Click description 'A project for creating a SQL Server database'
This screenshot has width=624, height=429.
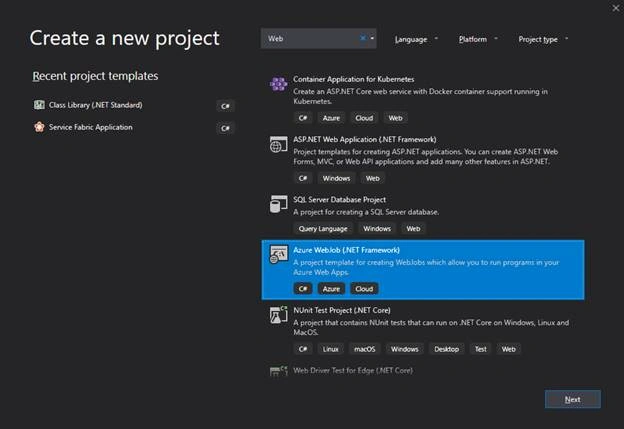[366, 212]
